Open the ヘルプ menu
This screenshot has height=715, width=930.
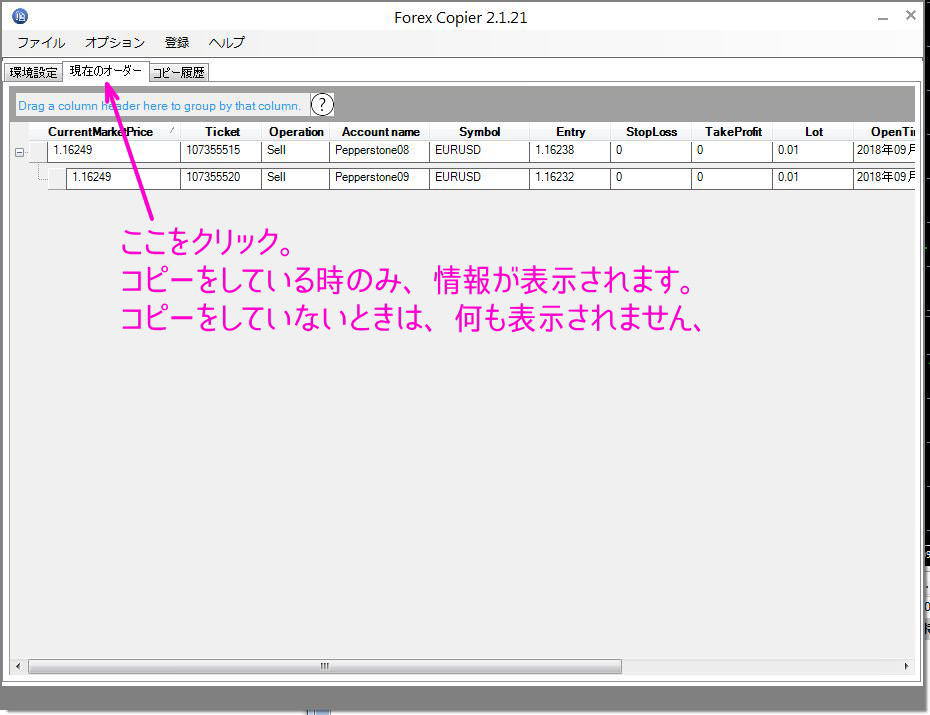(226, 43)
